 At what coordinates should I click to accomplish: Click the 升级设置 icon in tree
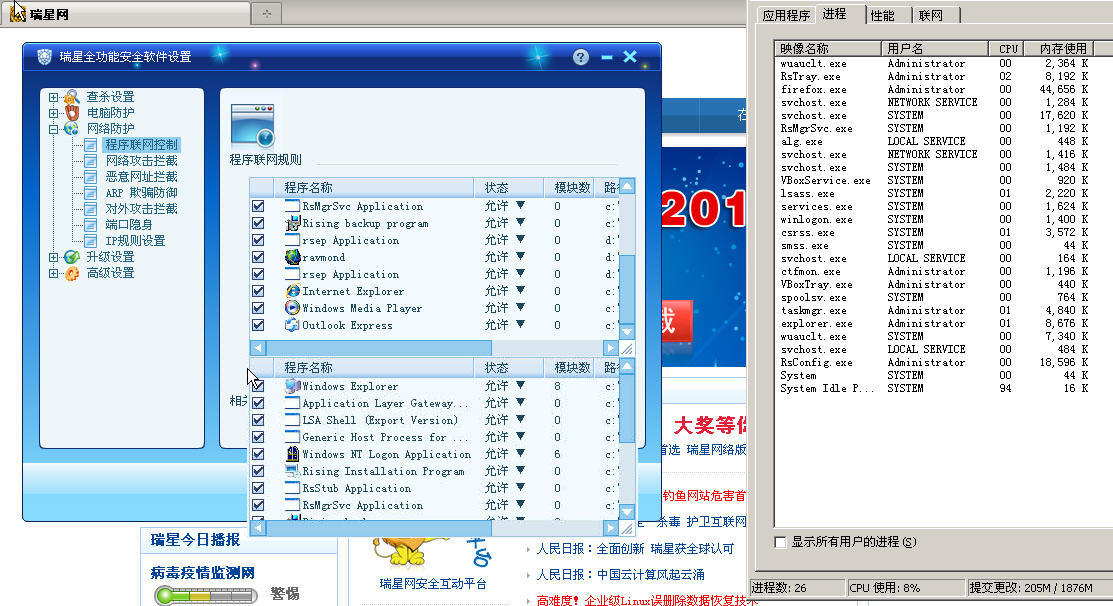tap(72, 257)
